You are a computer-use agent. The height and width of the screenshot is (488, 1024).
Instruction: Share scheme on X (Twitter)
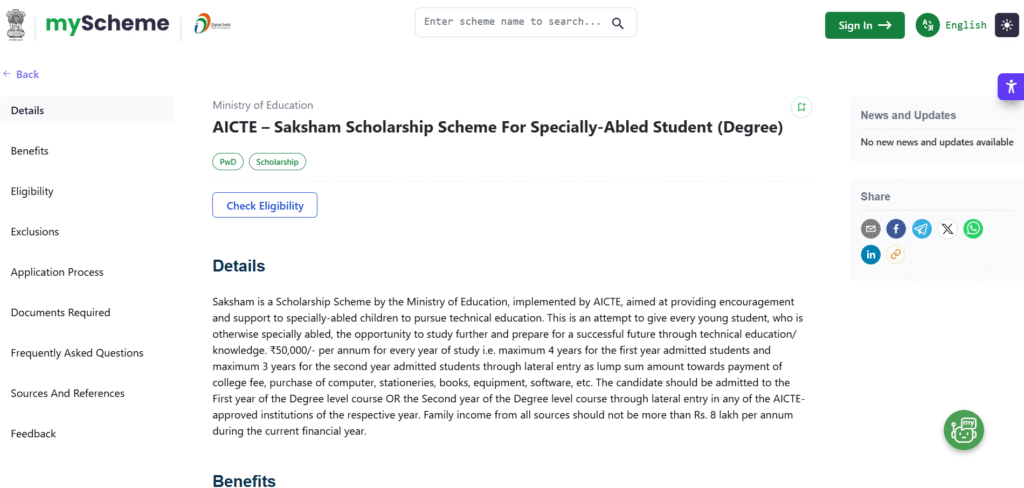pyautogui.click(x=947, y=229)
